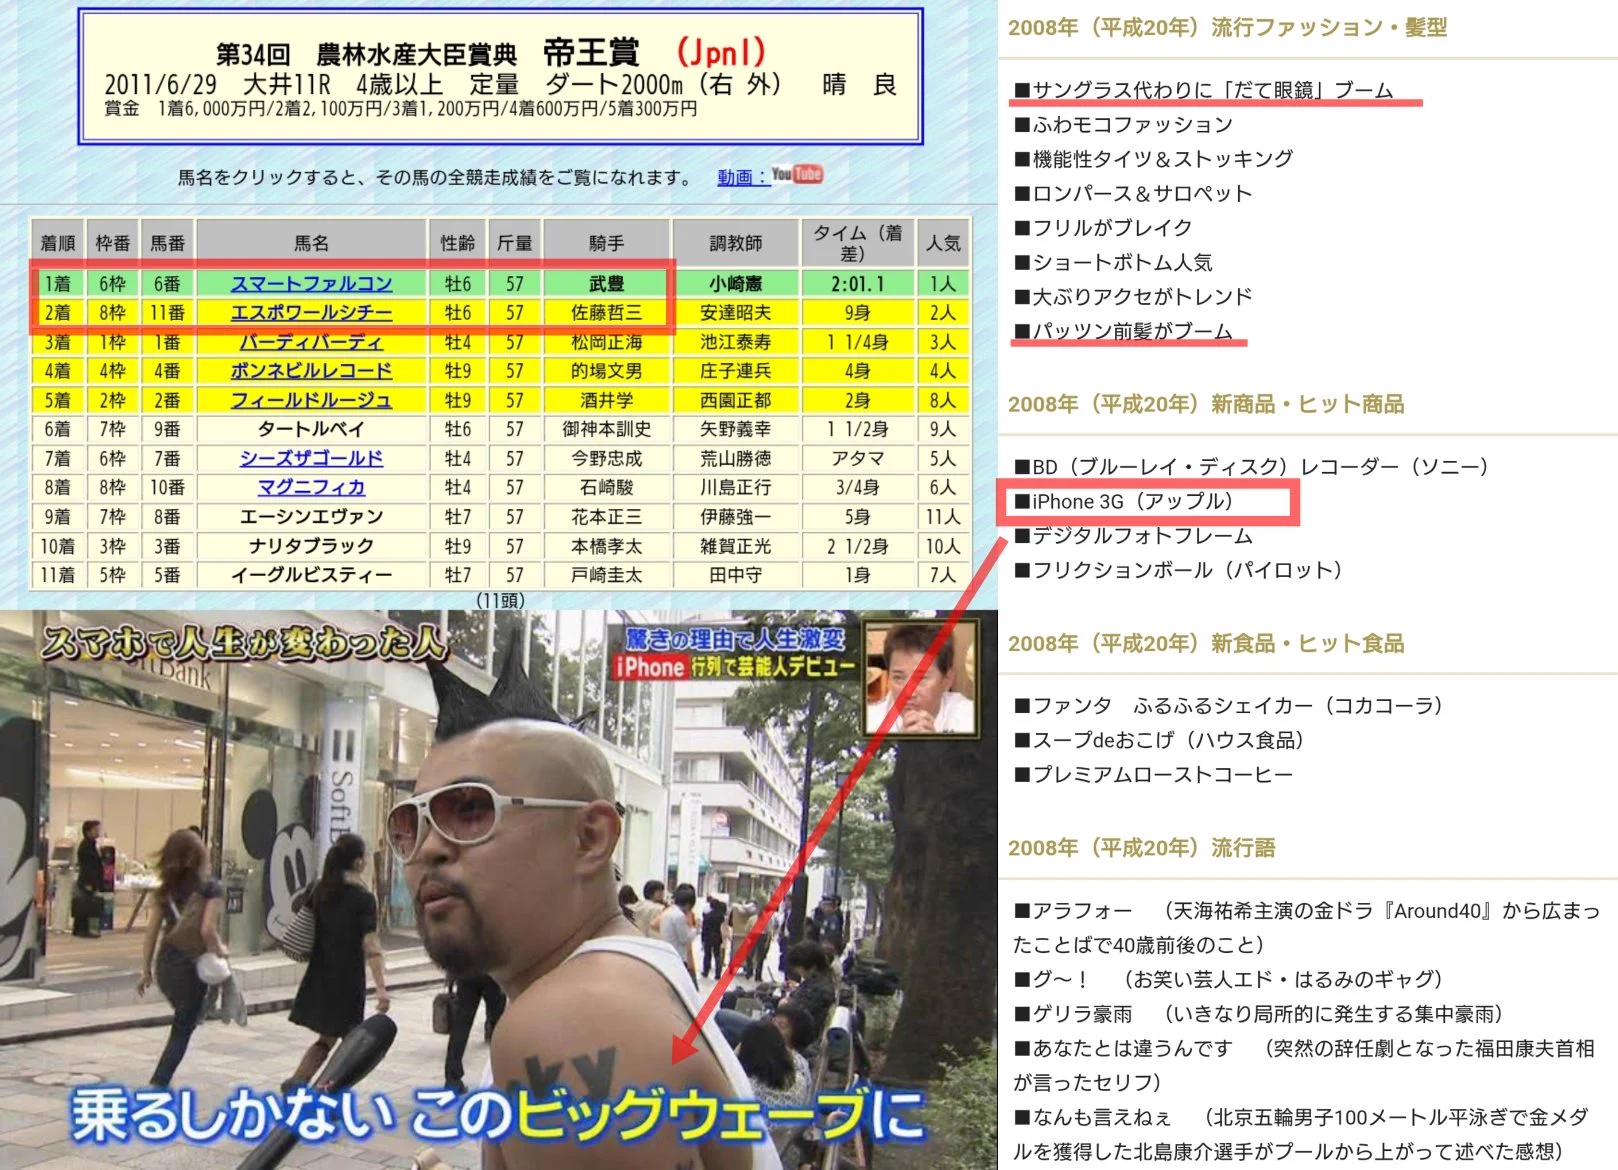Select trainer cell 小崎憲

[x=736, y=283]
